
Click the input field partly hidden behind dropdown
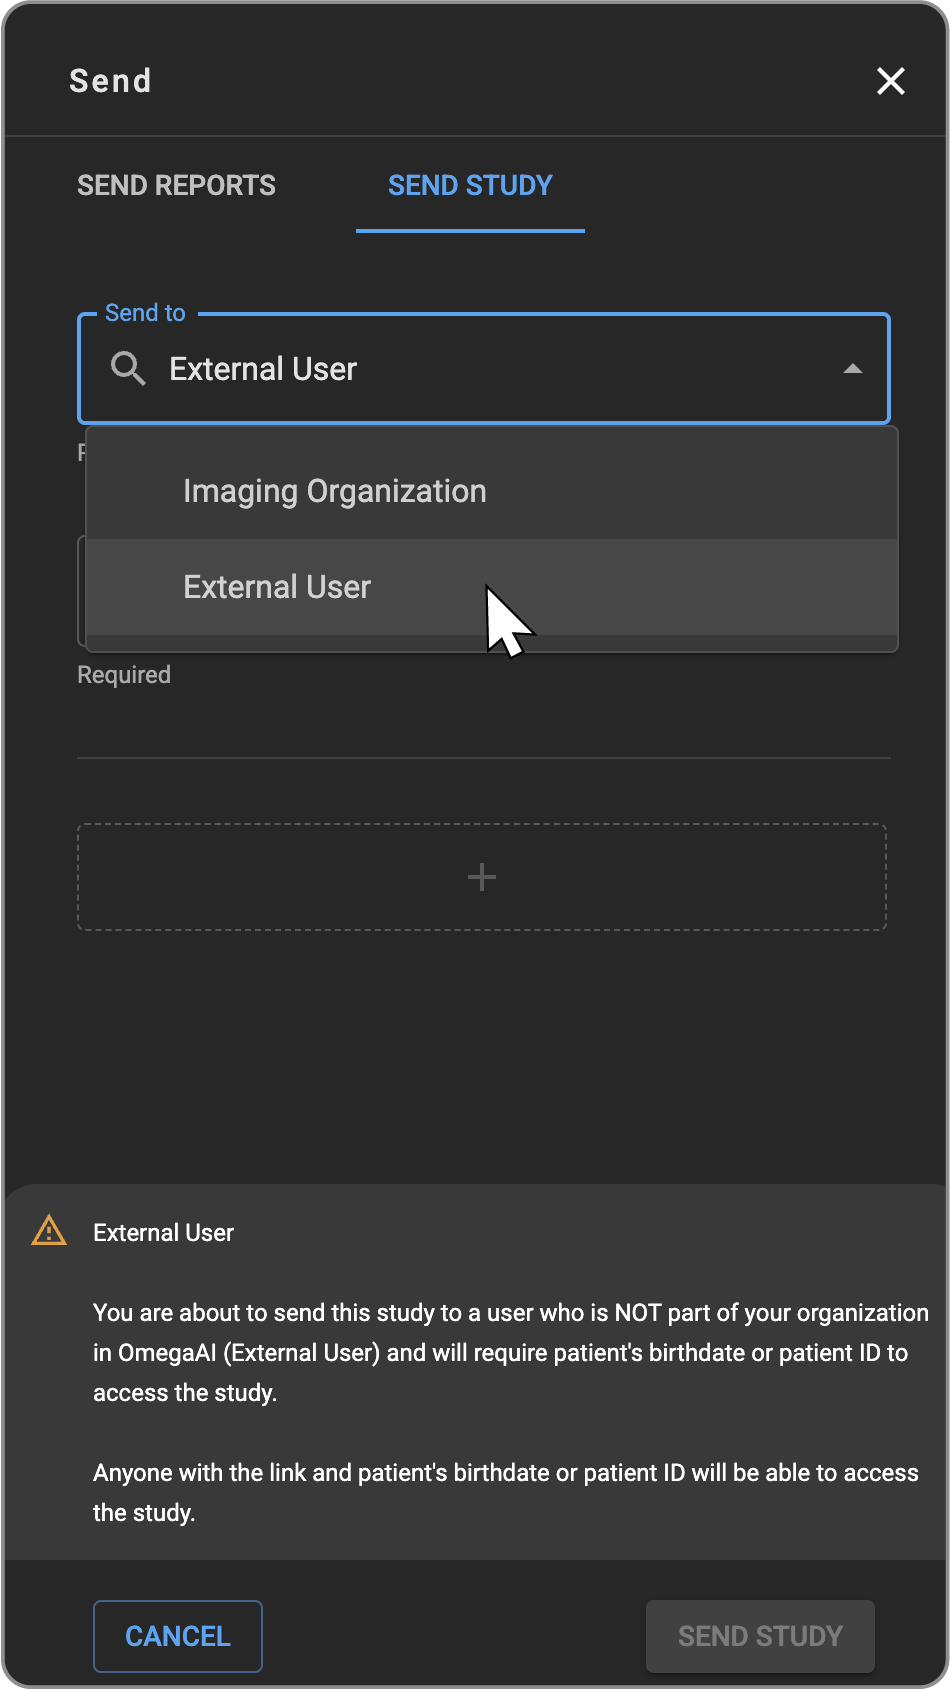(81, 590)
